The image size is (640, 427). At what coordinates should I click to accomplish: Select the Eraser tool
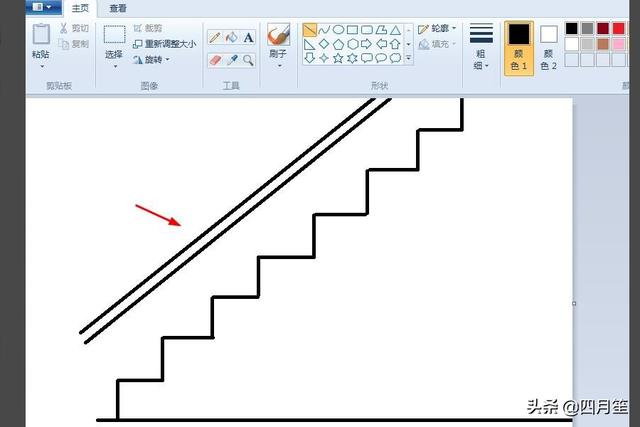(215, 60)
